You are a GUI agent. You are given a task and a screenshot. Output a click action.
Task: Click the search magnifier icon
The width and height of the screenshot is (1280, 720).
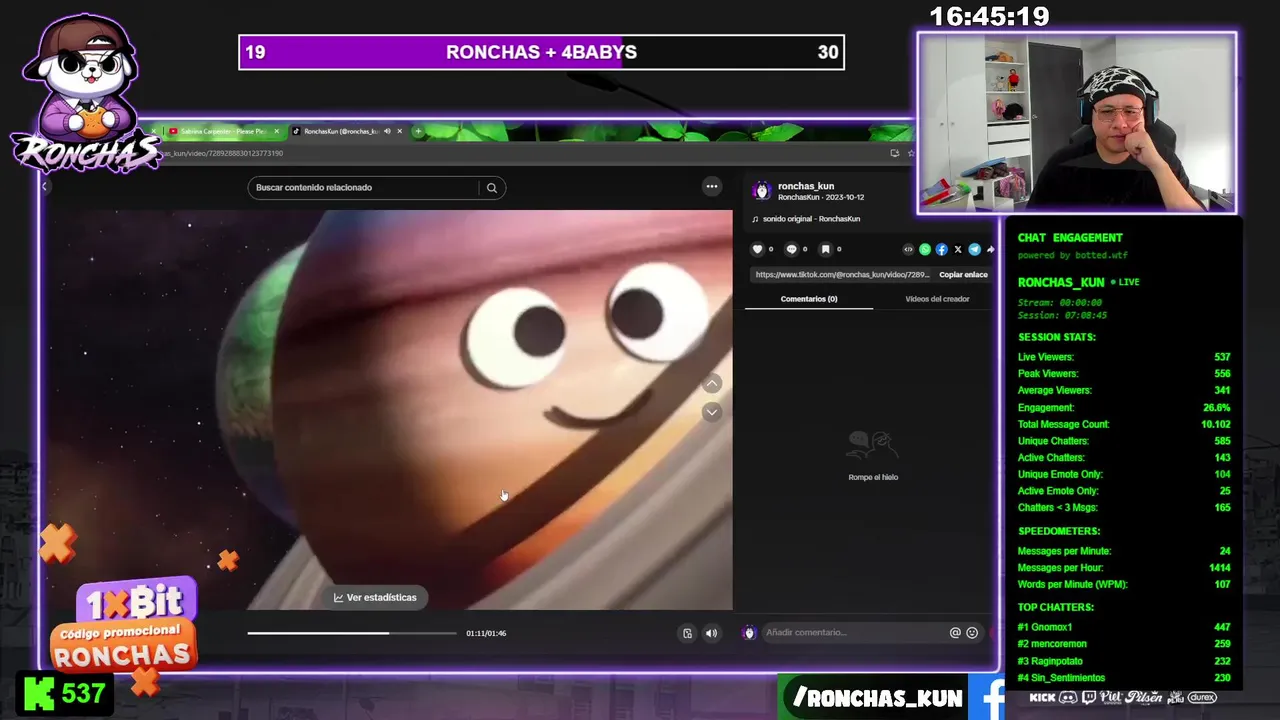pos(491,188)
